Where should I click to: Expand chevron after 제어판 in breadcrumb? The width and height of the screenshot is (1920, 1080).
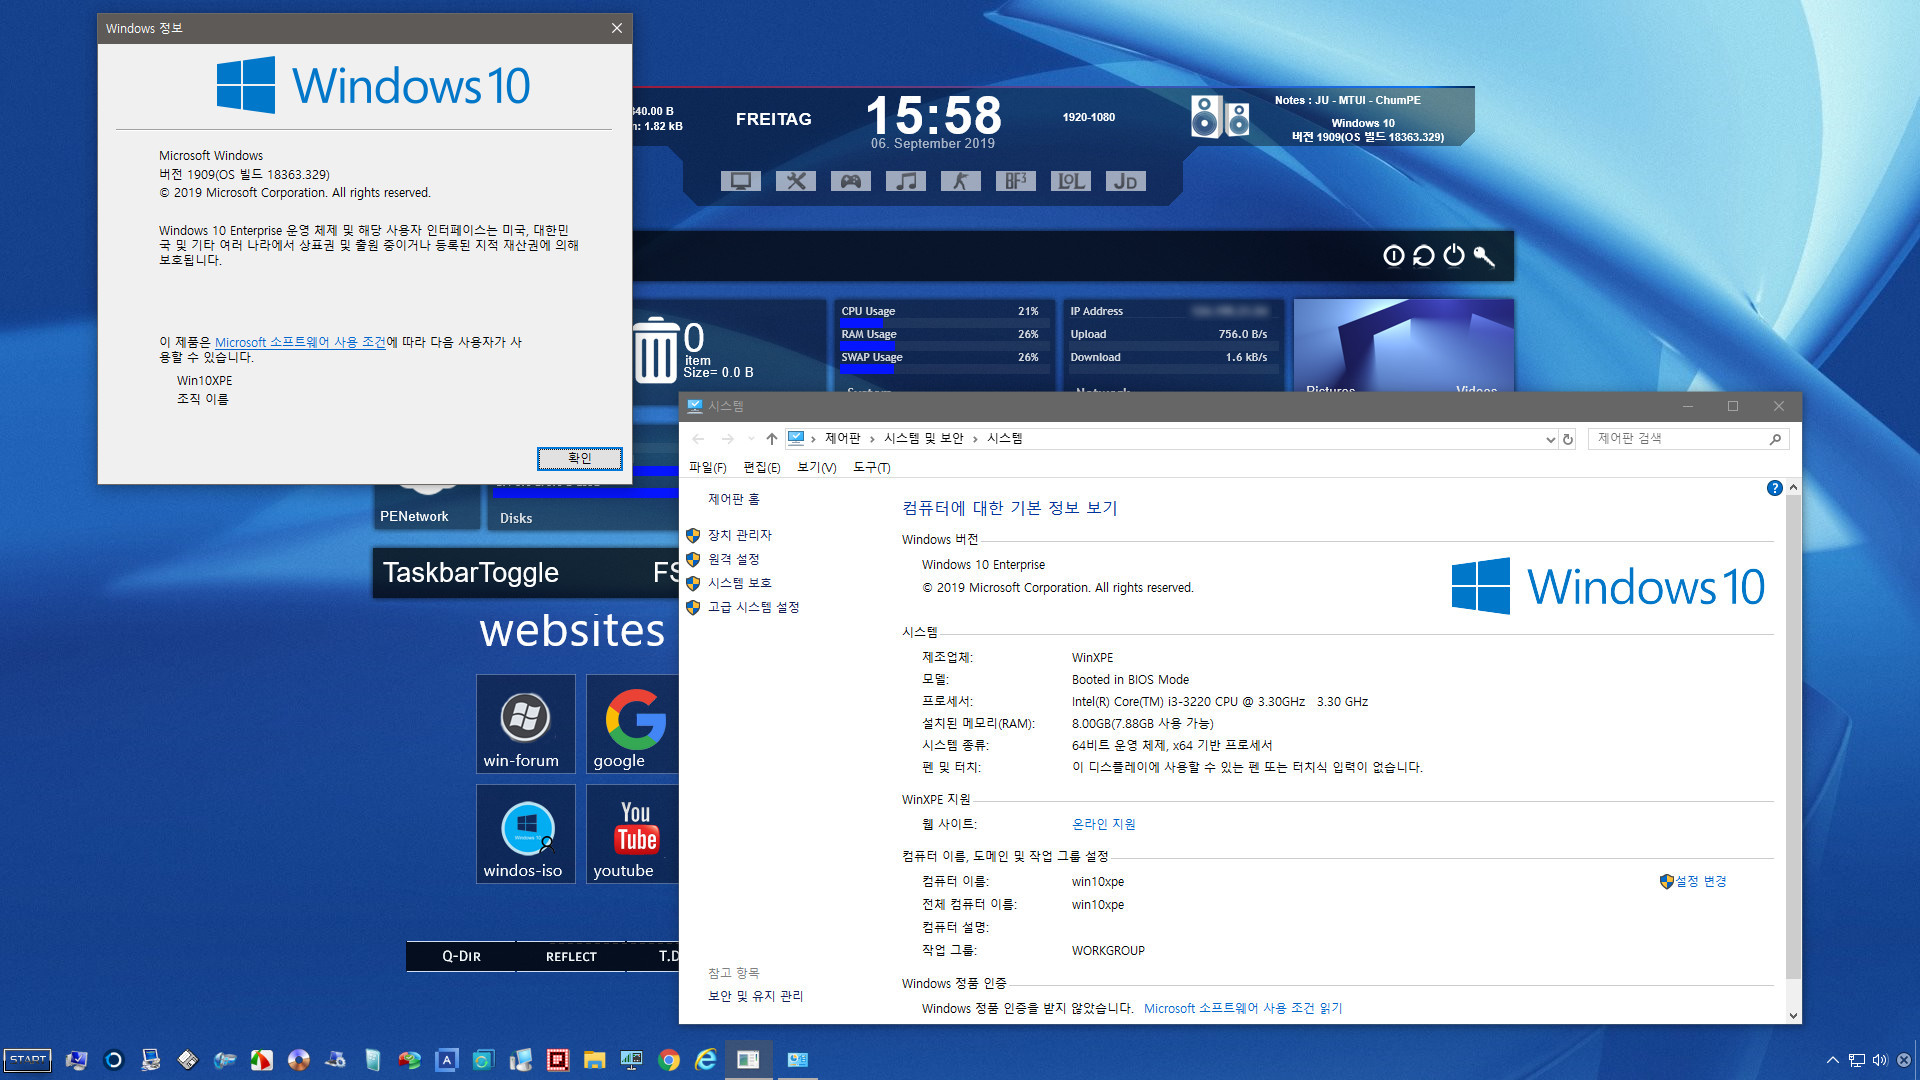click(872, 439)
